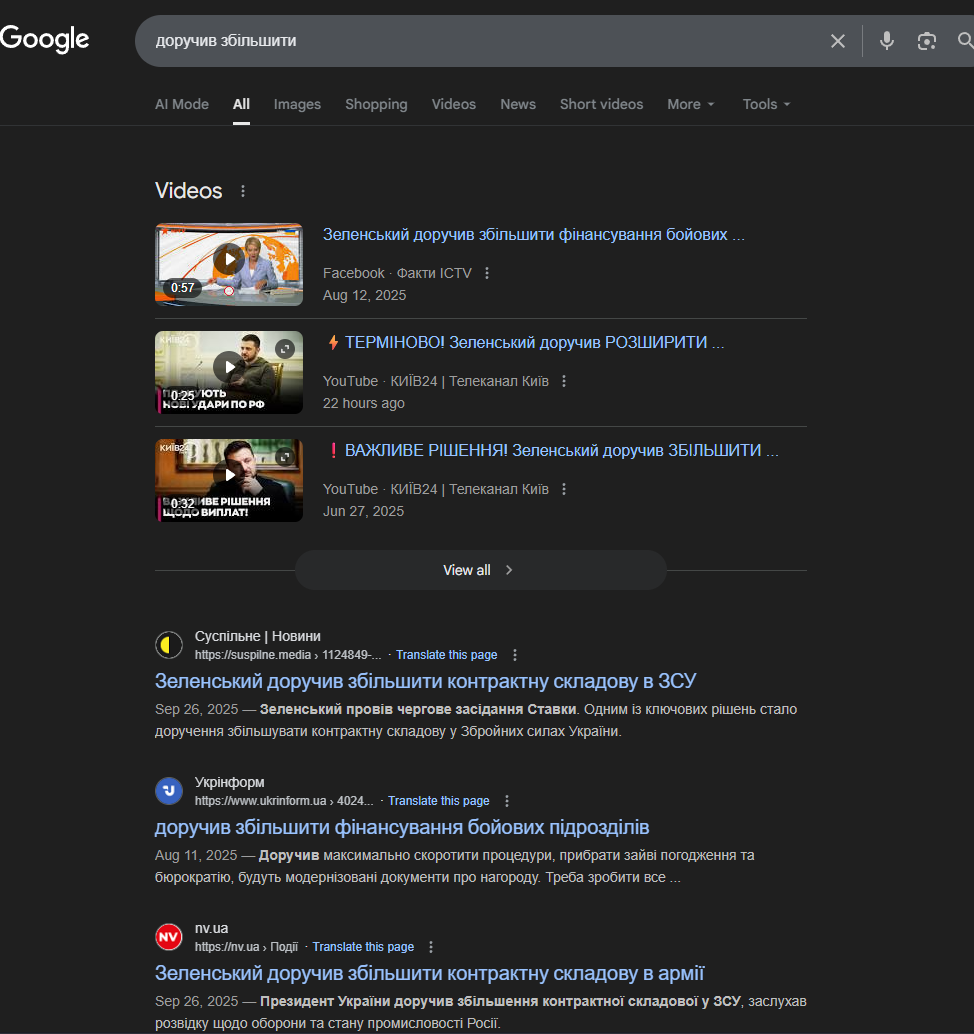974x1034 pixels.
Task: Open the Суспільне article about контрактну складову в ЗСУ
Action: point(425,681)
